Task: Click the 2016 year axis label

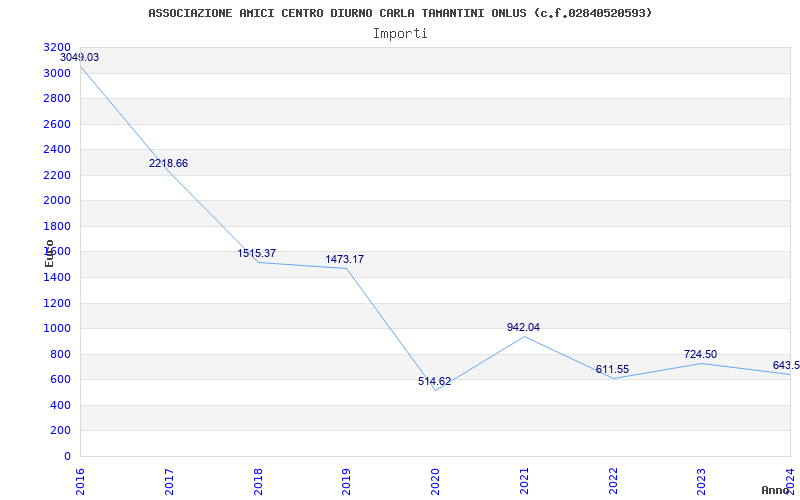Action: 81,479
